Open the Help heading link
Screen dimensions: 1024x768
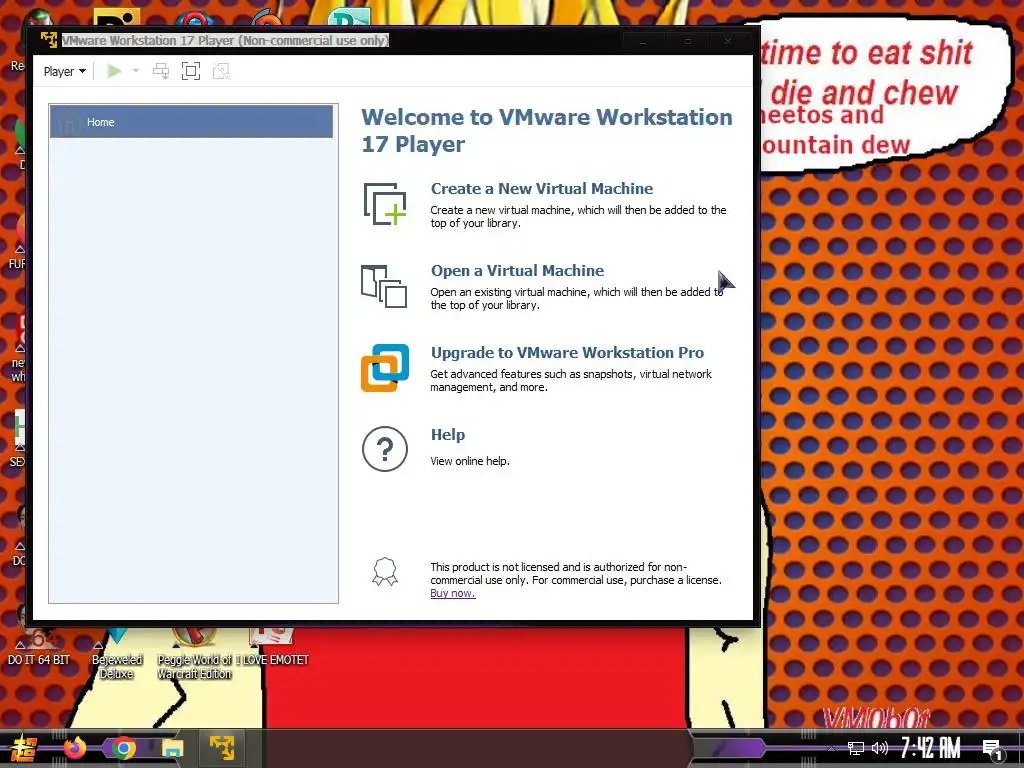pos(448,434)
